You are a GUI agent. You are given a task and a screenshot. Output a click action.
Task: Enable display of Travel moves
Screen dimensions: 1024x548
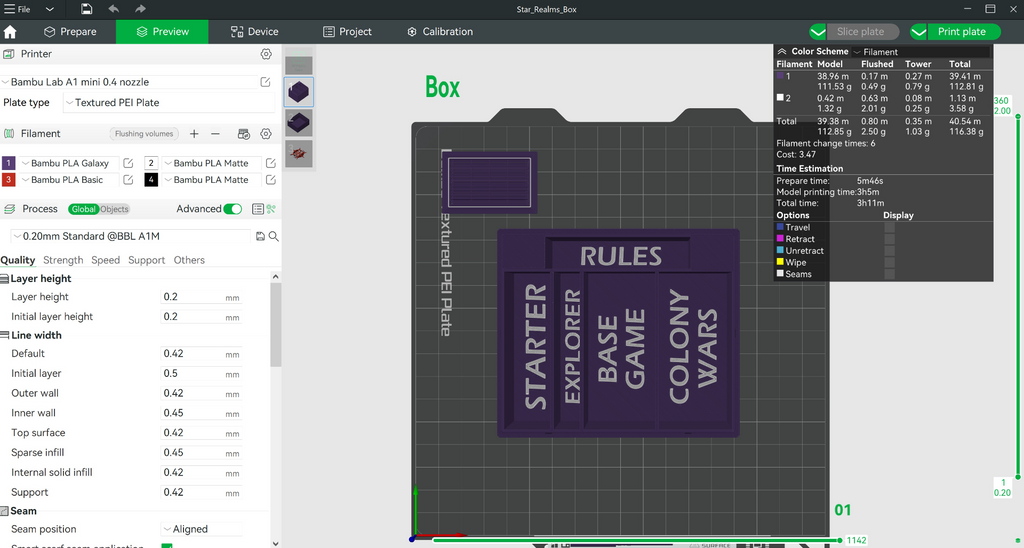(x=889, y=227)
